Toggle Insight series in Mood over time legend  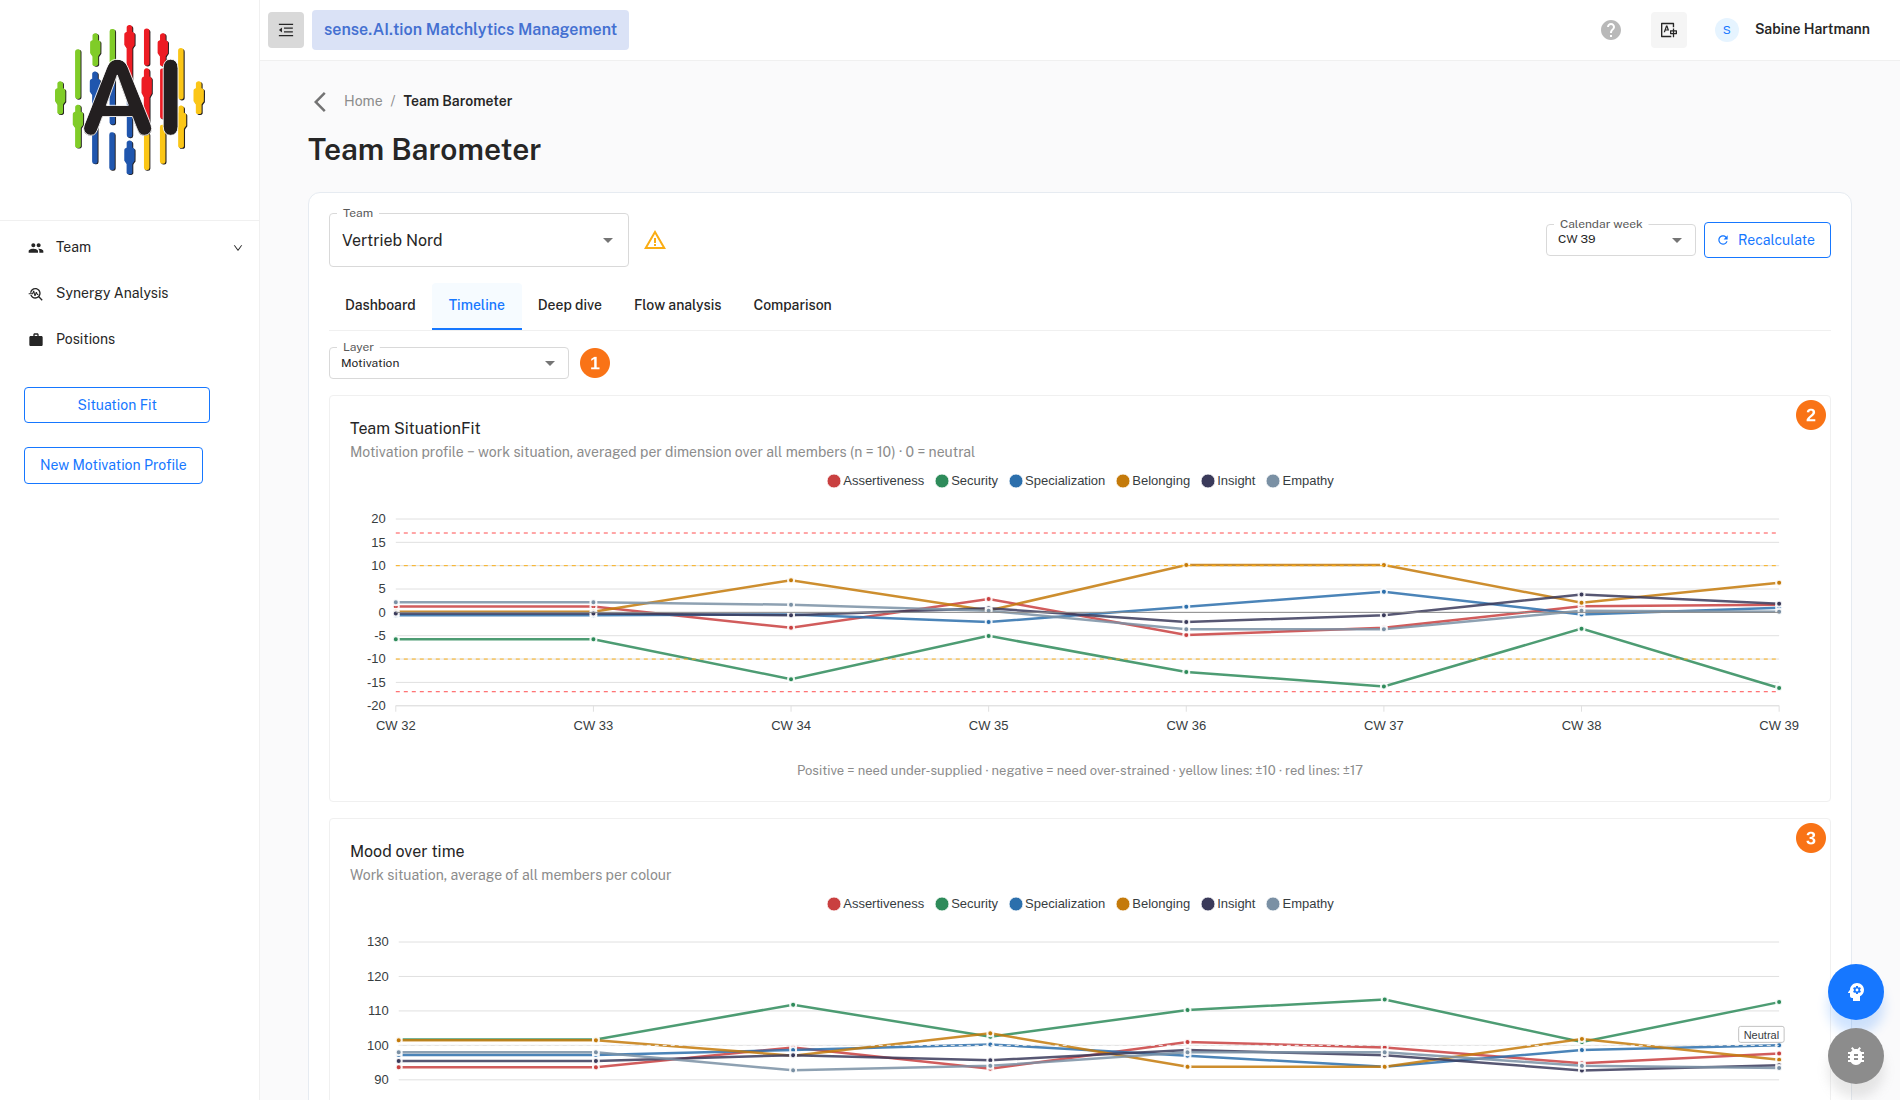coord(1228,904)
